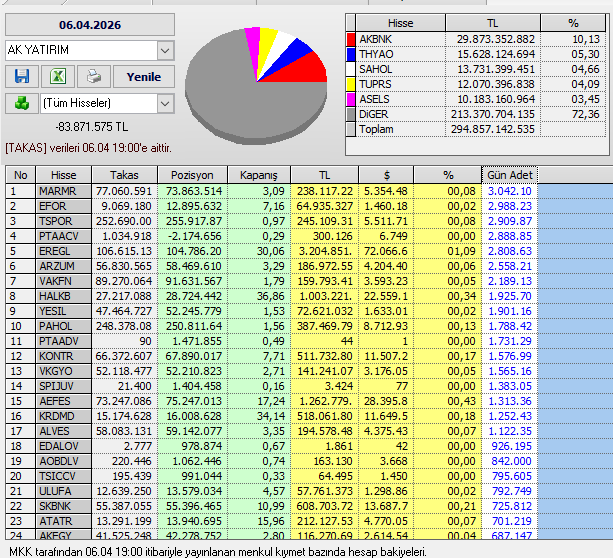Select the HALKB stock cell
Viewport: 613px width, 558px height.
pyautogui.click(x=64, y=296)
